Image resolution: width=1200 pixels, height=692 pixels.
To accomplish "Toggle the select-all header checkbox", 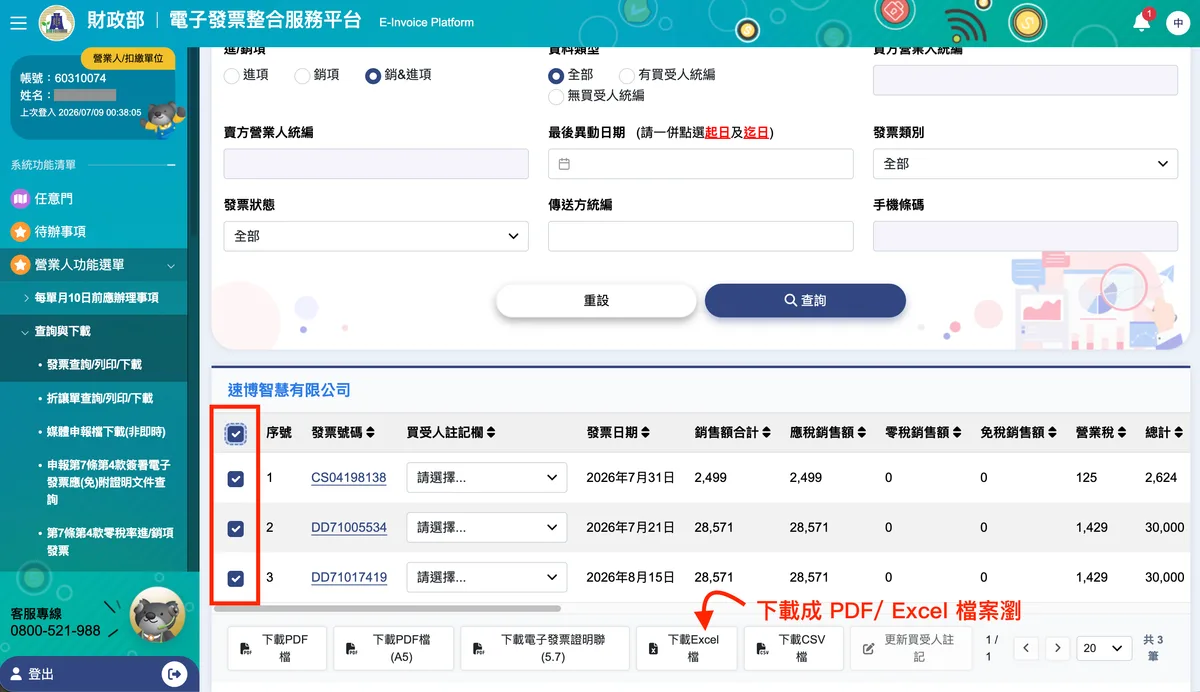I will (236, 434).
